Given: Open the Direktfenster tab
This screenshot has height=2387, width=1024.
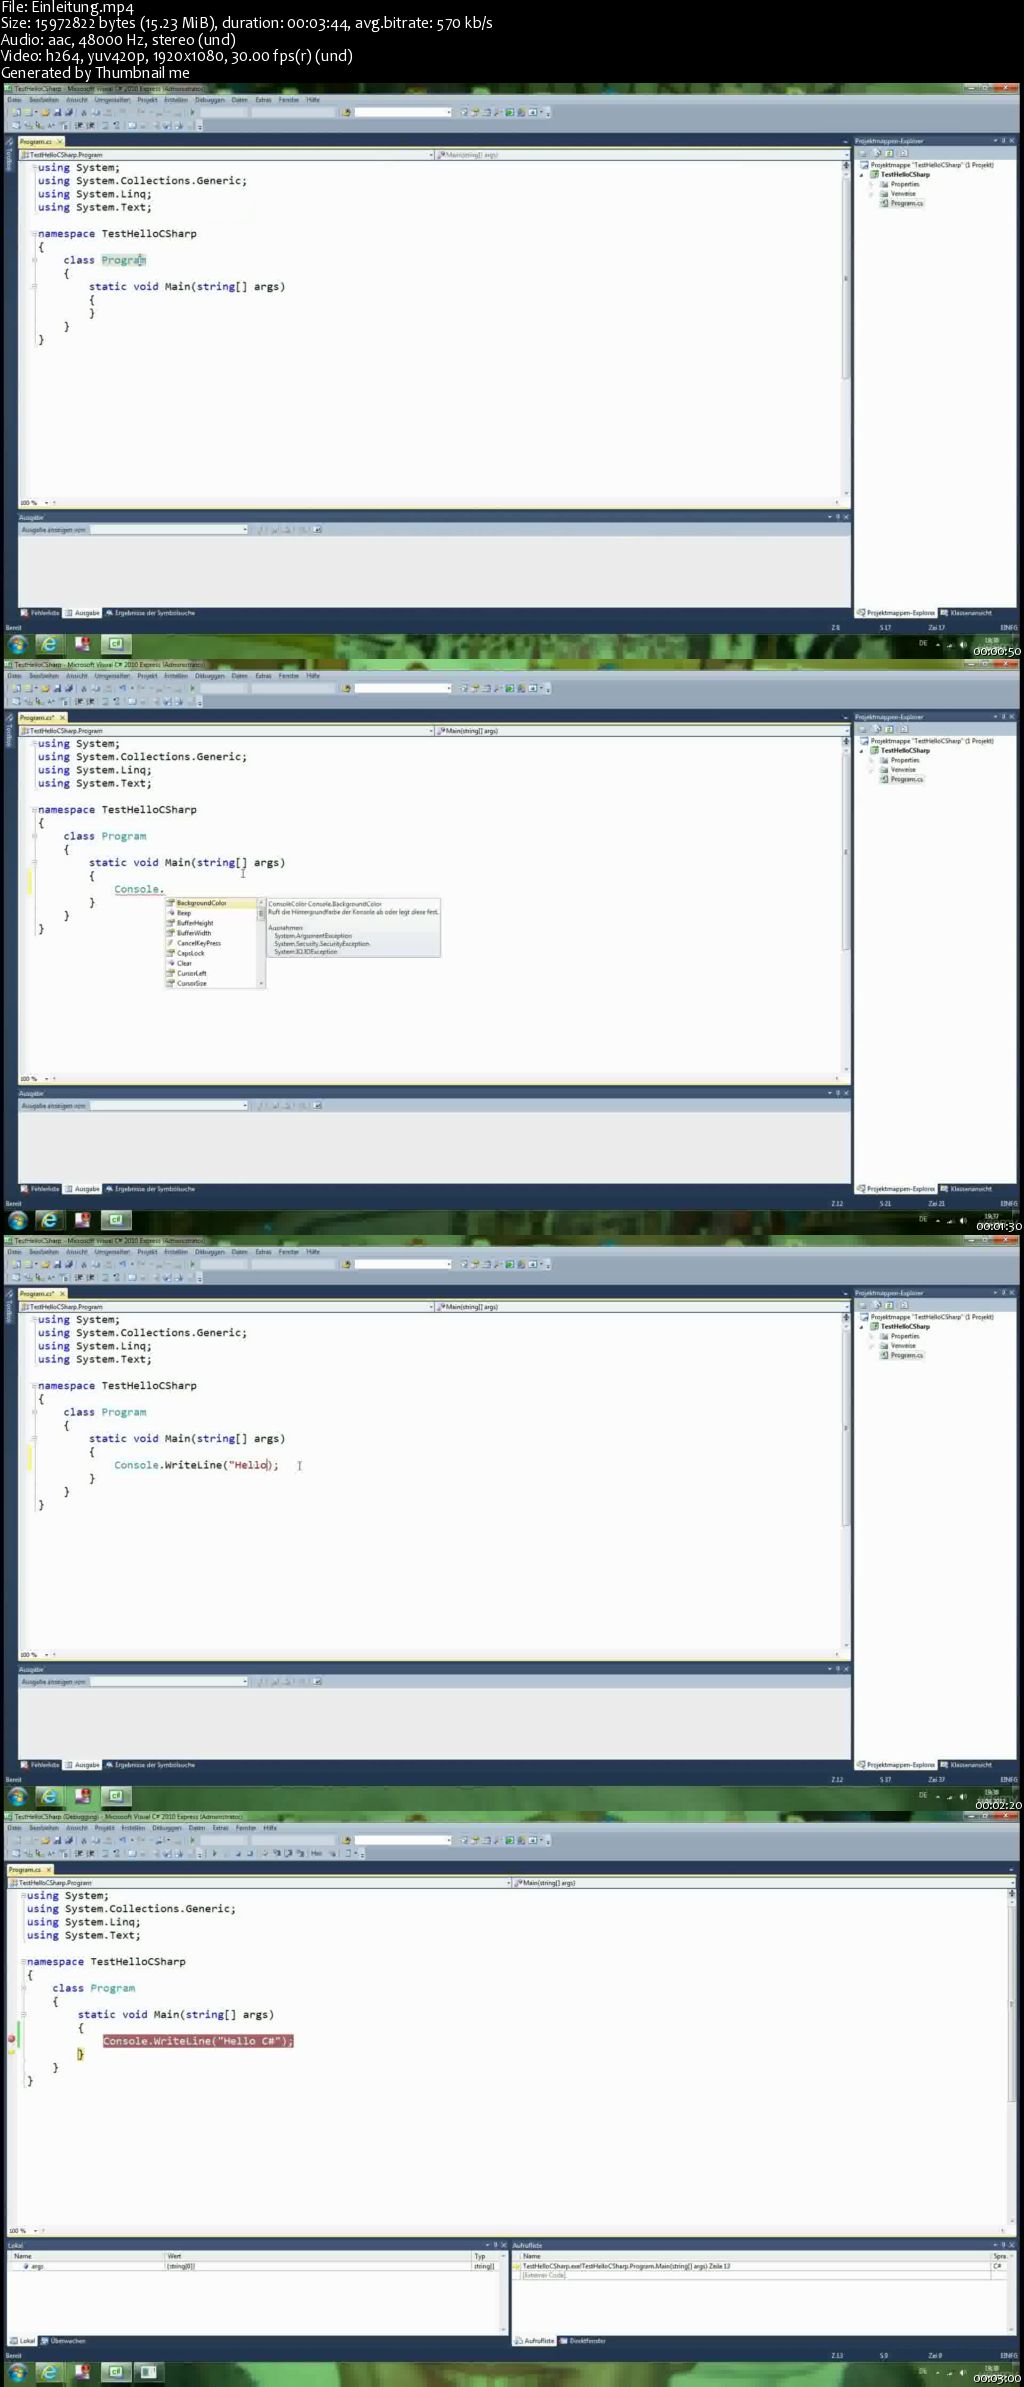Looking at the screenshot, I should tap(582, 2341).
